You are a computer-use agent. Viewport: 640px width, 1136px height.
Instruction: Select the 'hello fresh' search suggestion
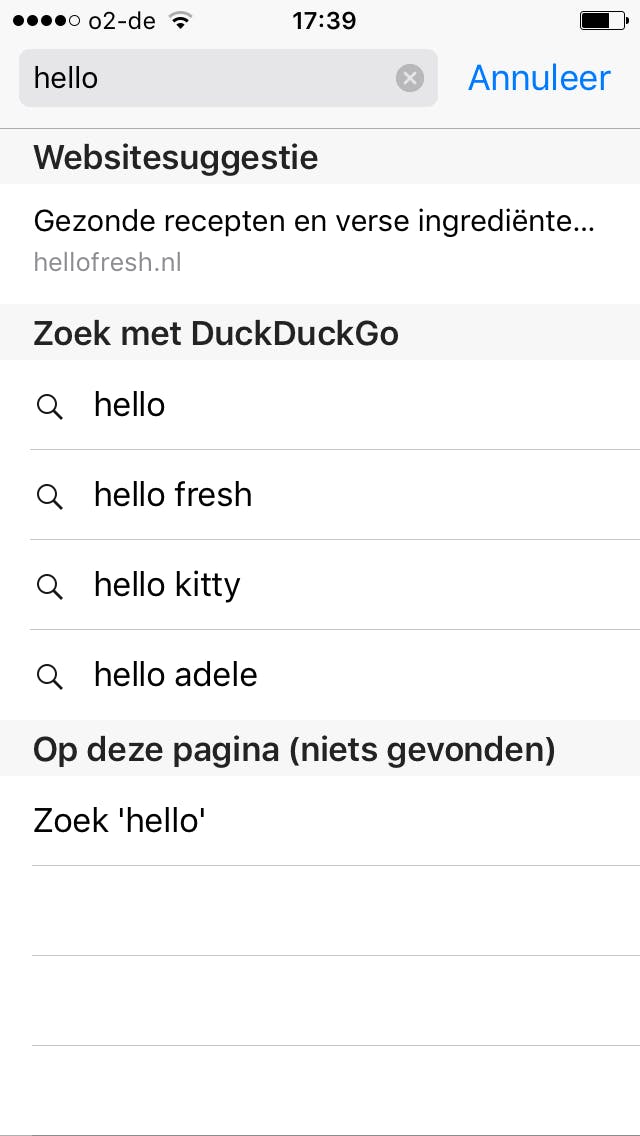pyautogui.click(x=173, y=495)
